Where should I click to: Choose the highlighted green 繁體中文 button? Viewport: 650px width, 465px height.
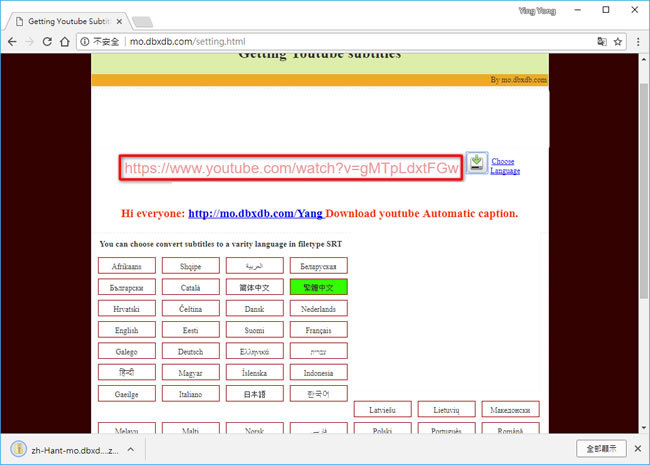click(318, 287)
